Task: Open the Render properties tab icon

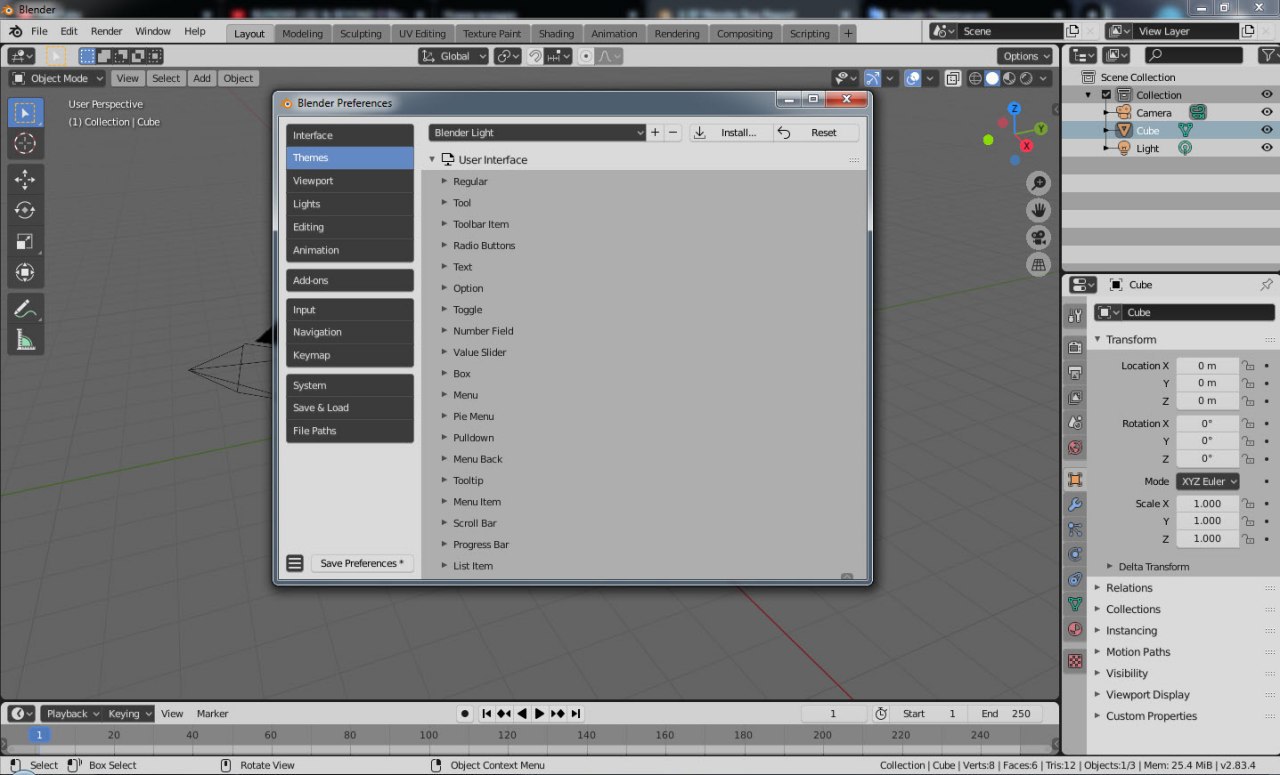Action: click(1075, 347)
